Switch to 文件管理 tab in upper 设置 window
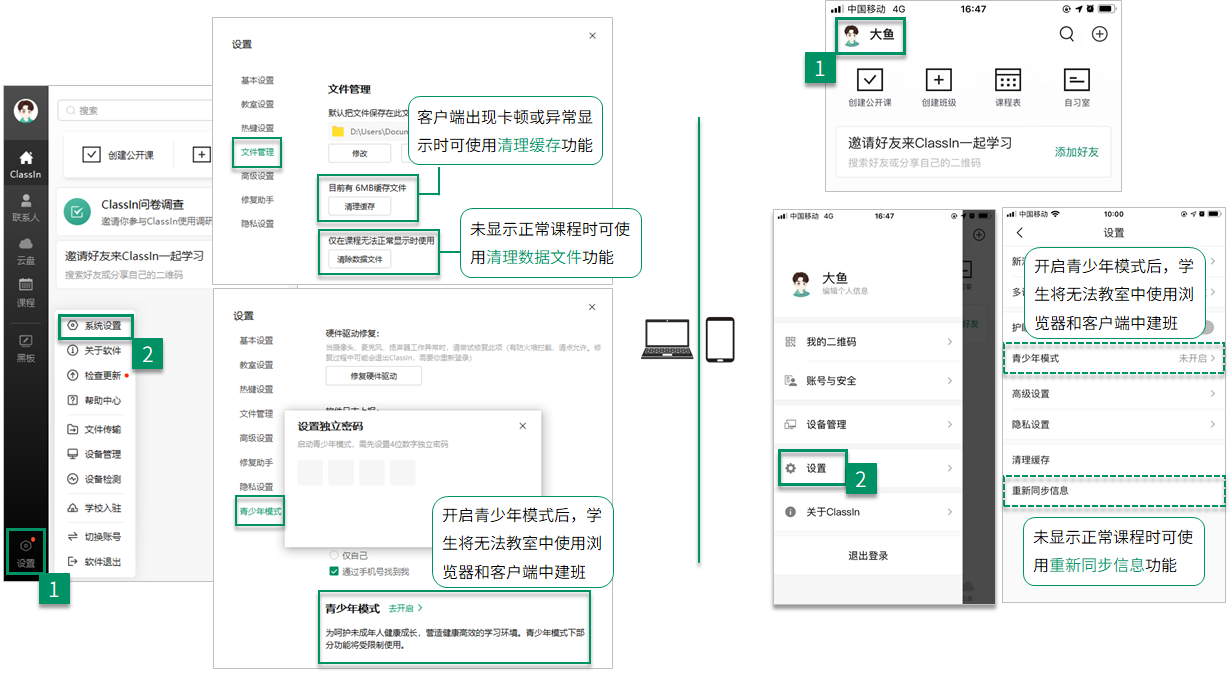 point(257,152)
